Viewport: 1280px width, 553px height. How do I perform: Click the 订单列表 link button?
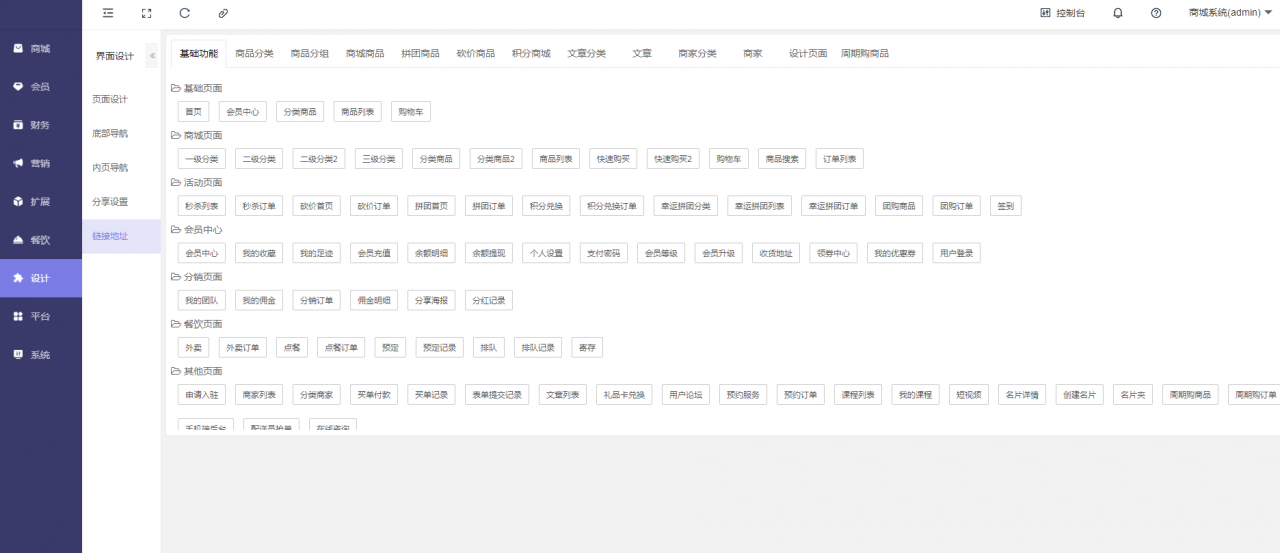click(840, 159)
